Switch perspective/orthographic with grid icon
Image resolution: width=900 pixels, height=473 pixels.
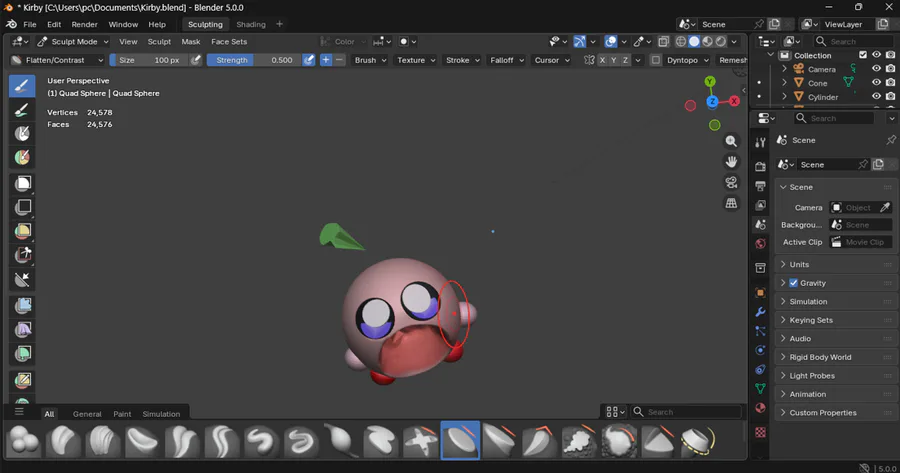click(x=731, y=203)
